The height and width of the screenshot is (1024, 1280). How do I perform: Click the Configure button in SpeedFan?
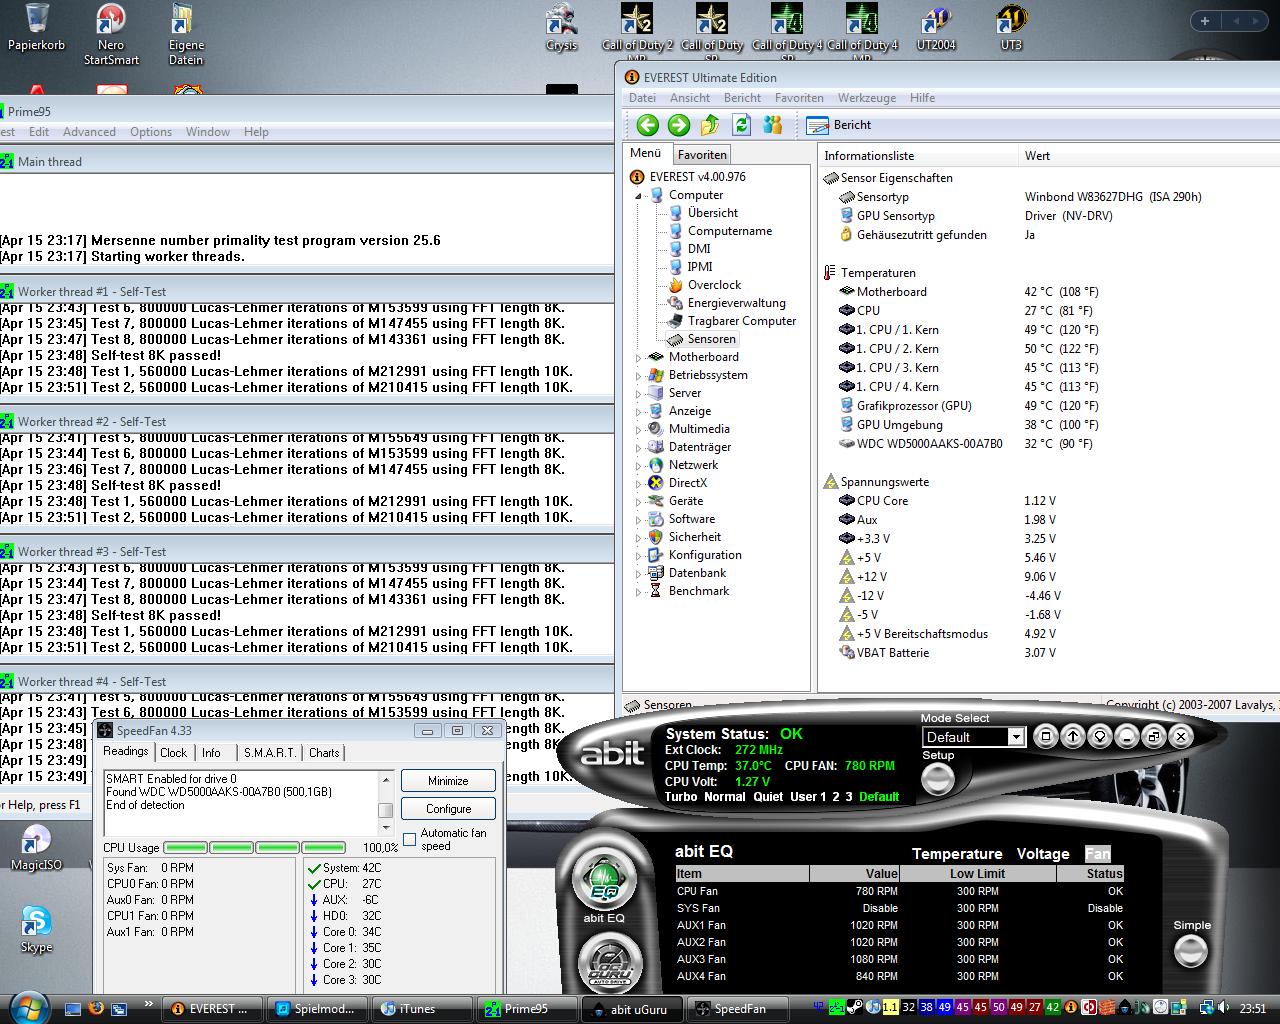click(448, 808)
